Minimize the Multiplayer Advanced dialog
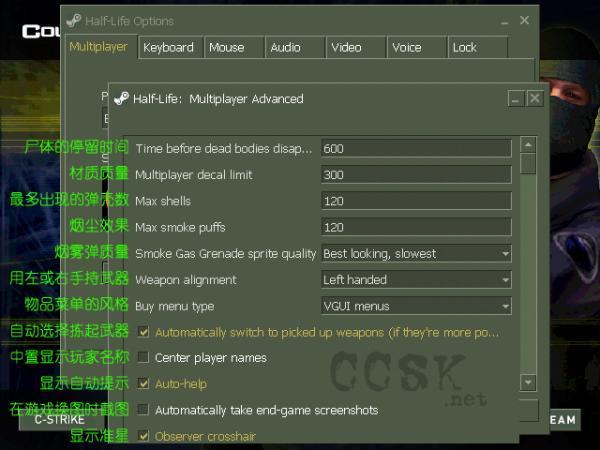600x450 pixels. tap(515, 99)
